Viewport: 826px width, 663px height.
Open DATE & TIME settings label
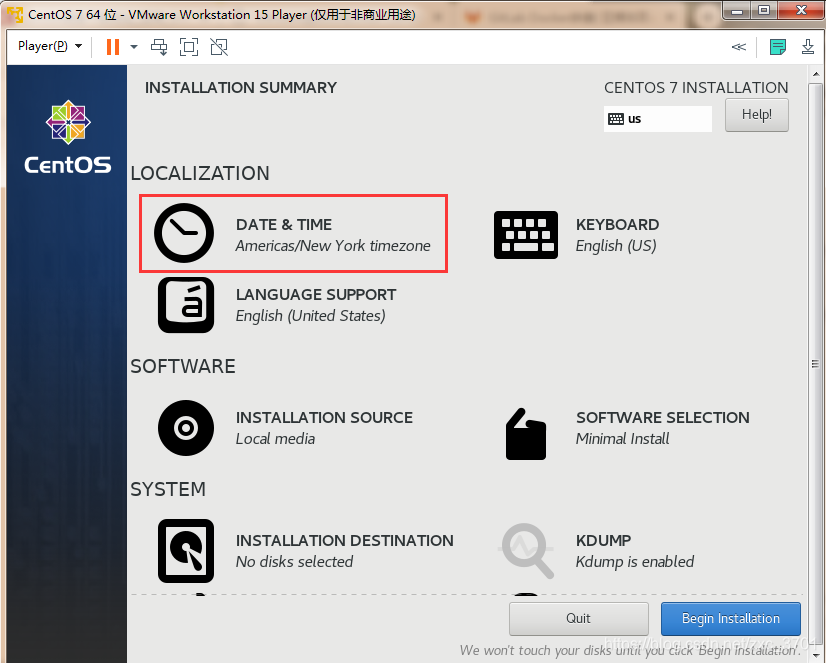tap(333, 235)
